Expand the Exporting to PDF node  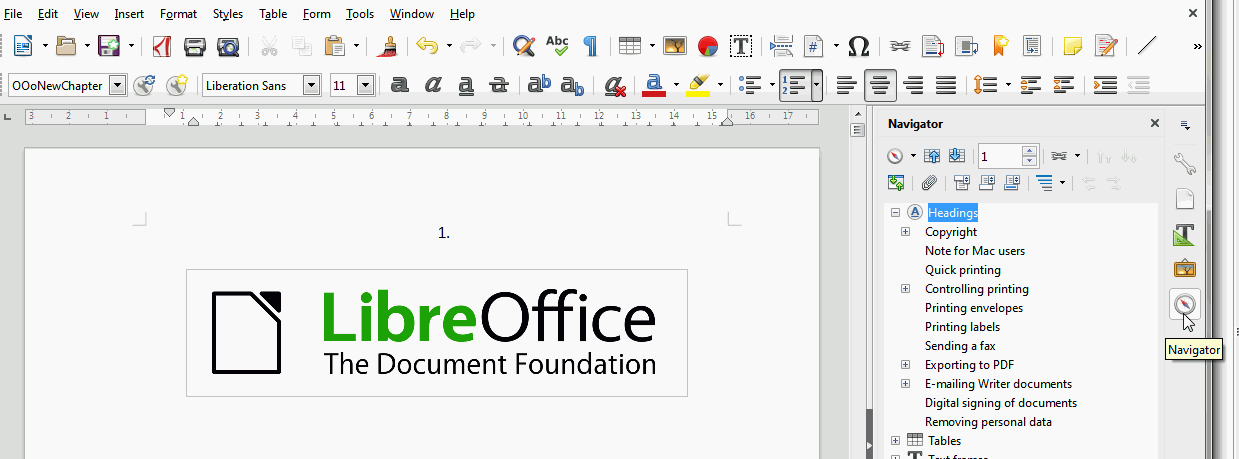coord(906,365)
